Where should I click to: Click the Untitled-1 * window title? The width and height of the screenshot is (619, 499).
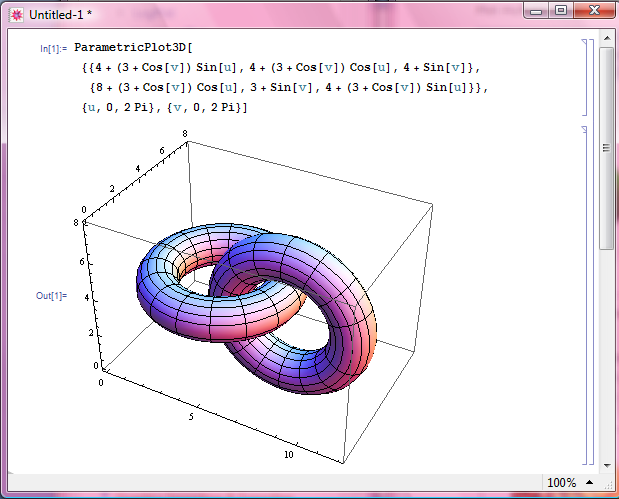60,15
